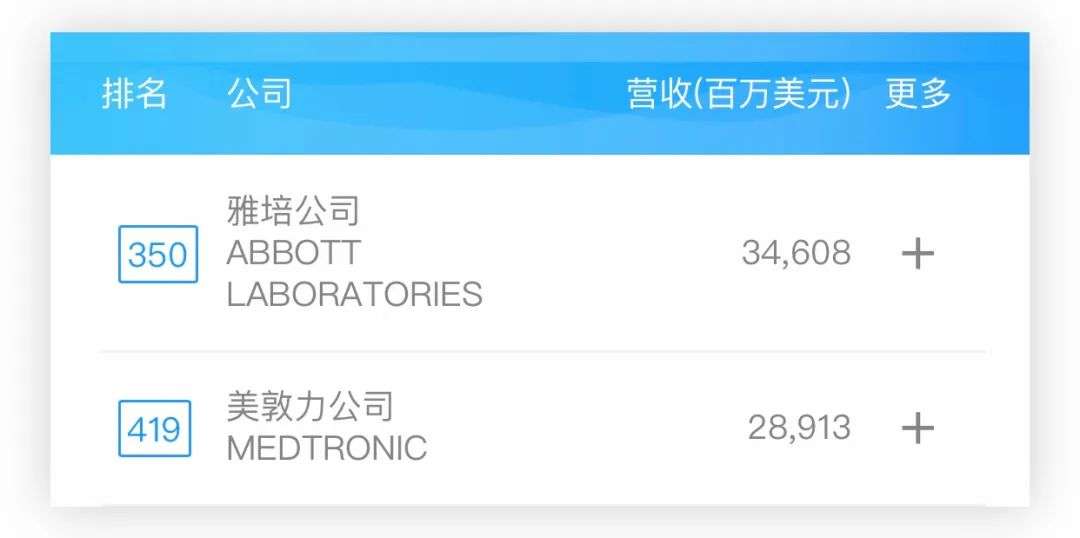
Task: Select the 34,608 revenue value
Action: (796, 253)
